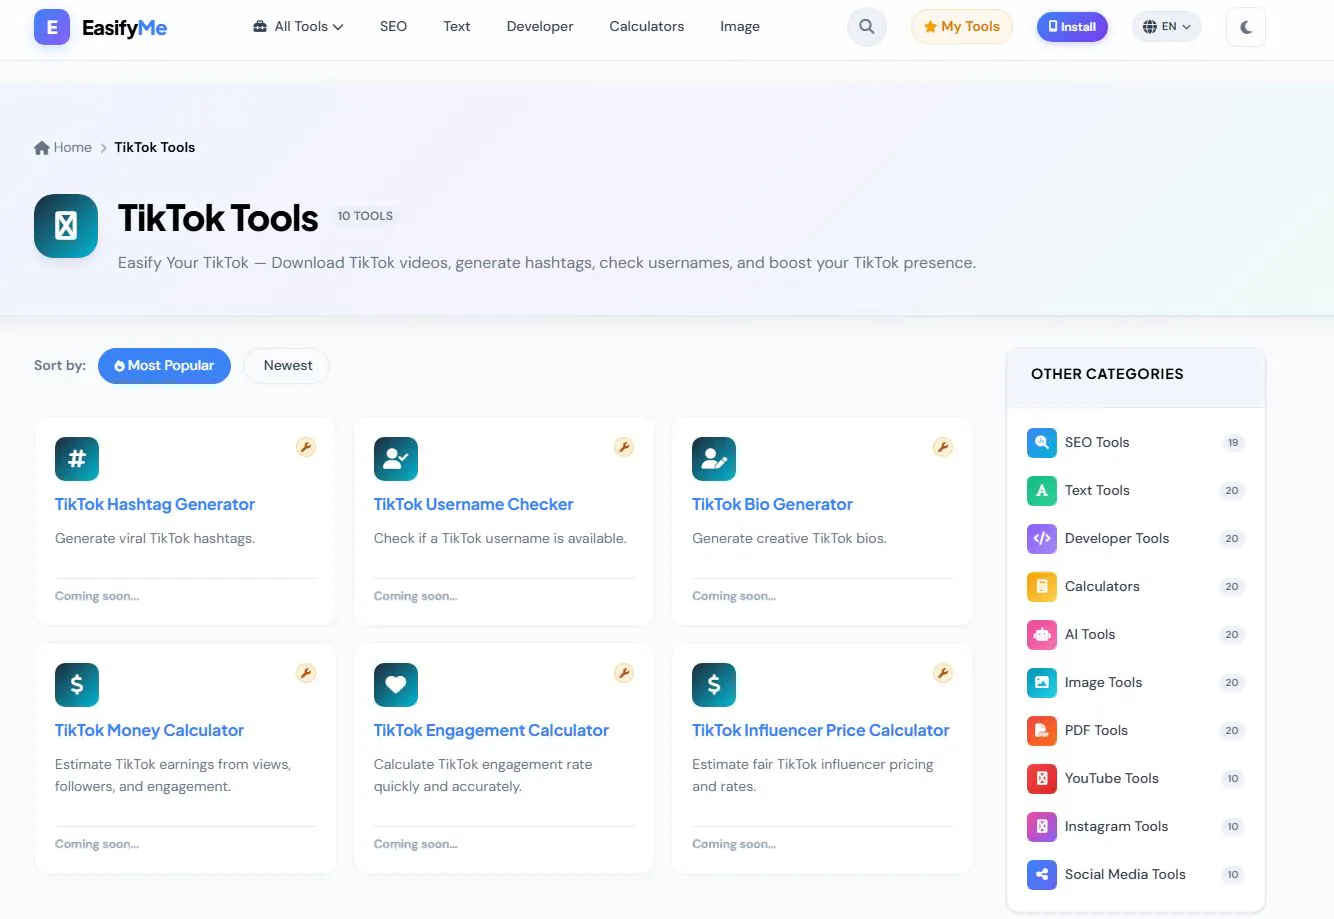1334x919 pixels.
Task: Sort tools by Most Popular
Action: [x=164, y=366]
